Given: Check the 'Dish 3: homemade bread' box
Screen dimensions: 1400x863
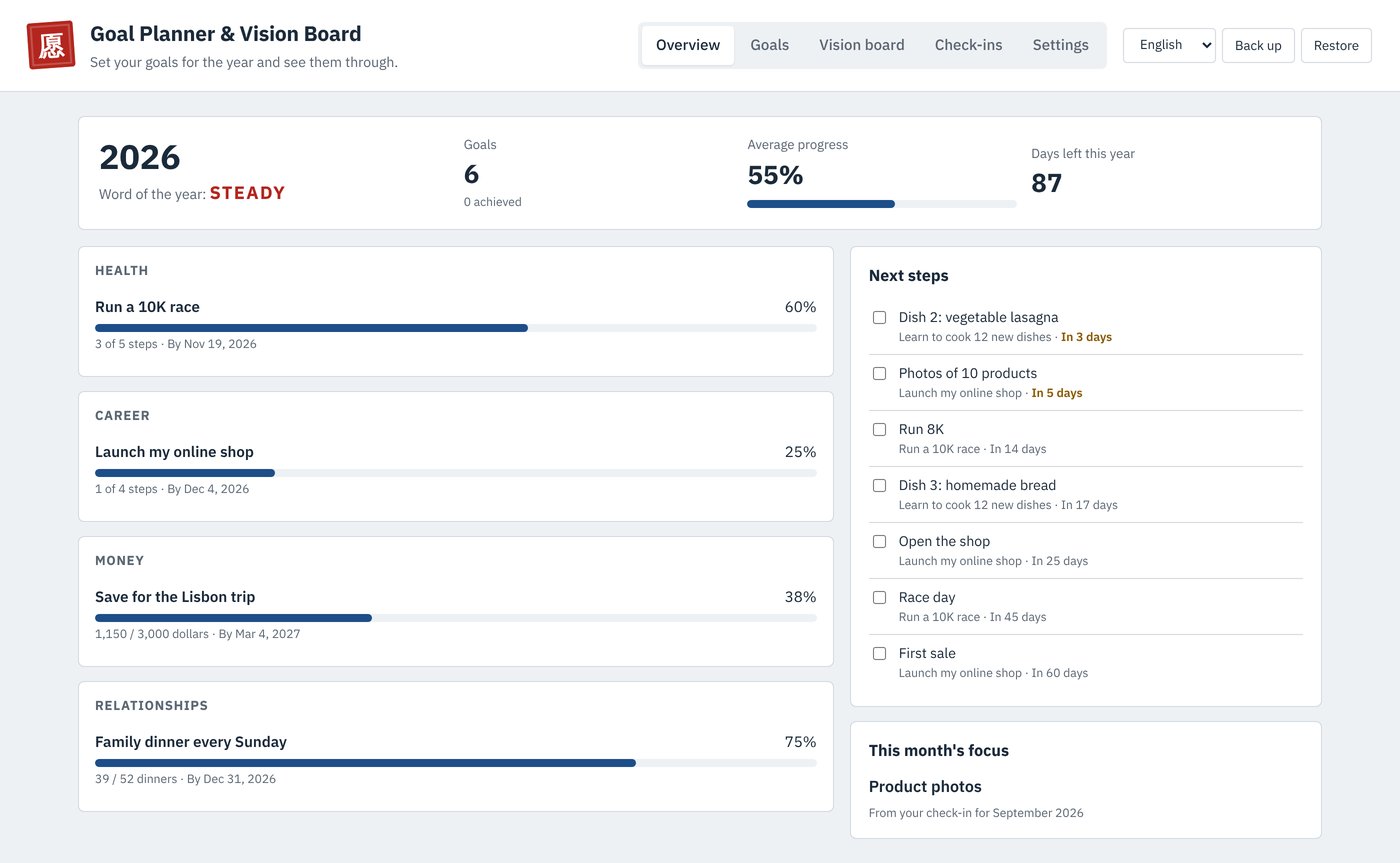Looking at the screenshot, I should [x=880, y=485].
